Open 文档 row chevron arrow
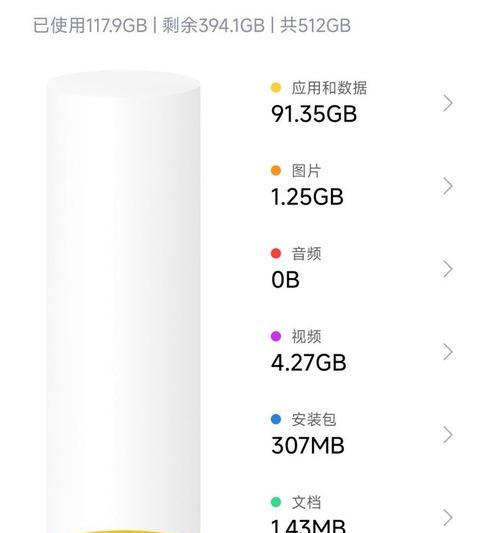This screenshot has width=500, height=533. [x=448, y=518]
